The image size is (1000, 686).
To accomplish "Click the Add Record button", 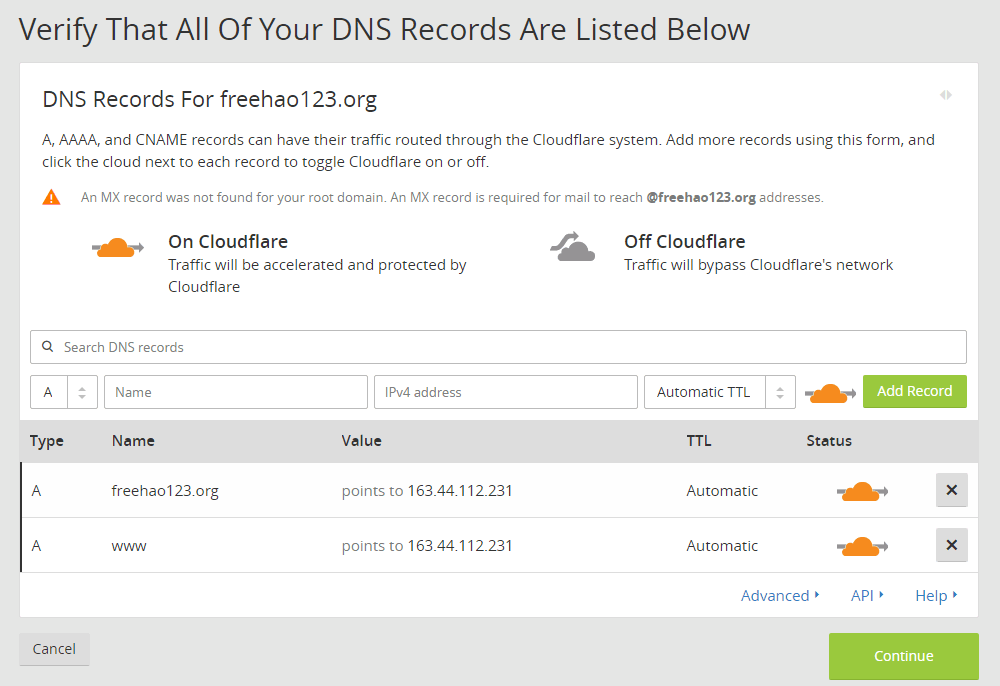I will point(914,391).
